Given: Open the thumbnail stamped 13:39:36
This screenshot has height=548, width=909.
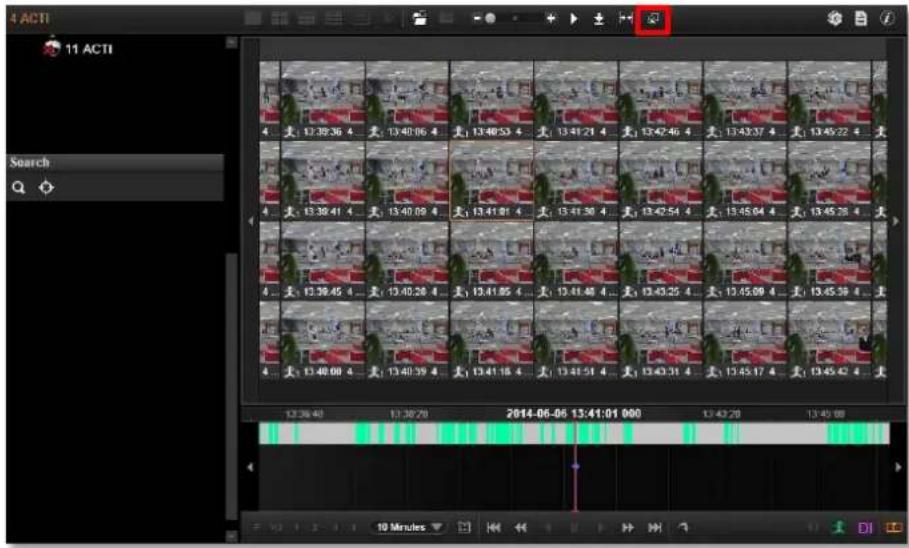Looking at the screenshot, I should coord(323,100).
